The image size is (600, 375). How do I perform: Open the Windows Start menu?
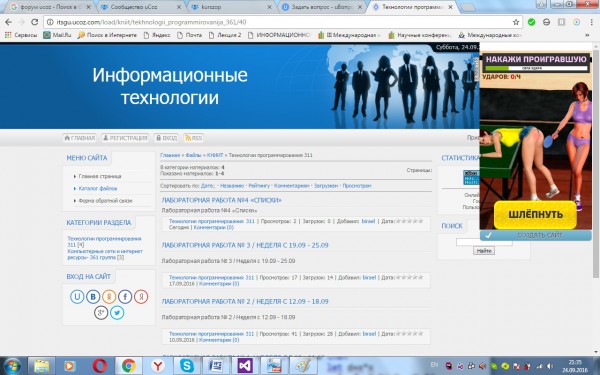pos(12,366)
